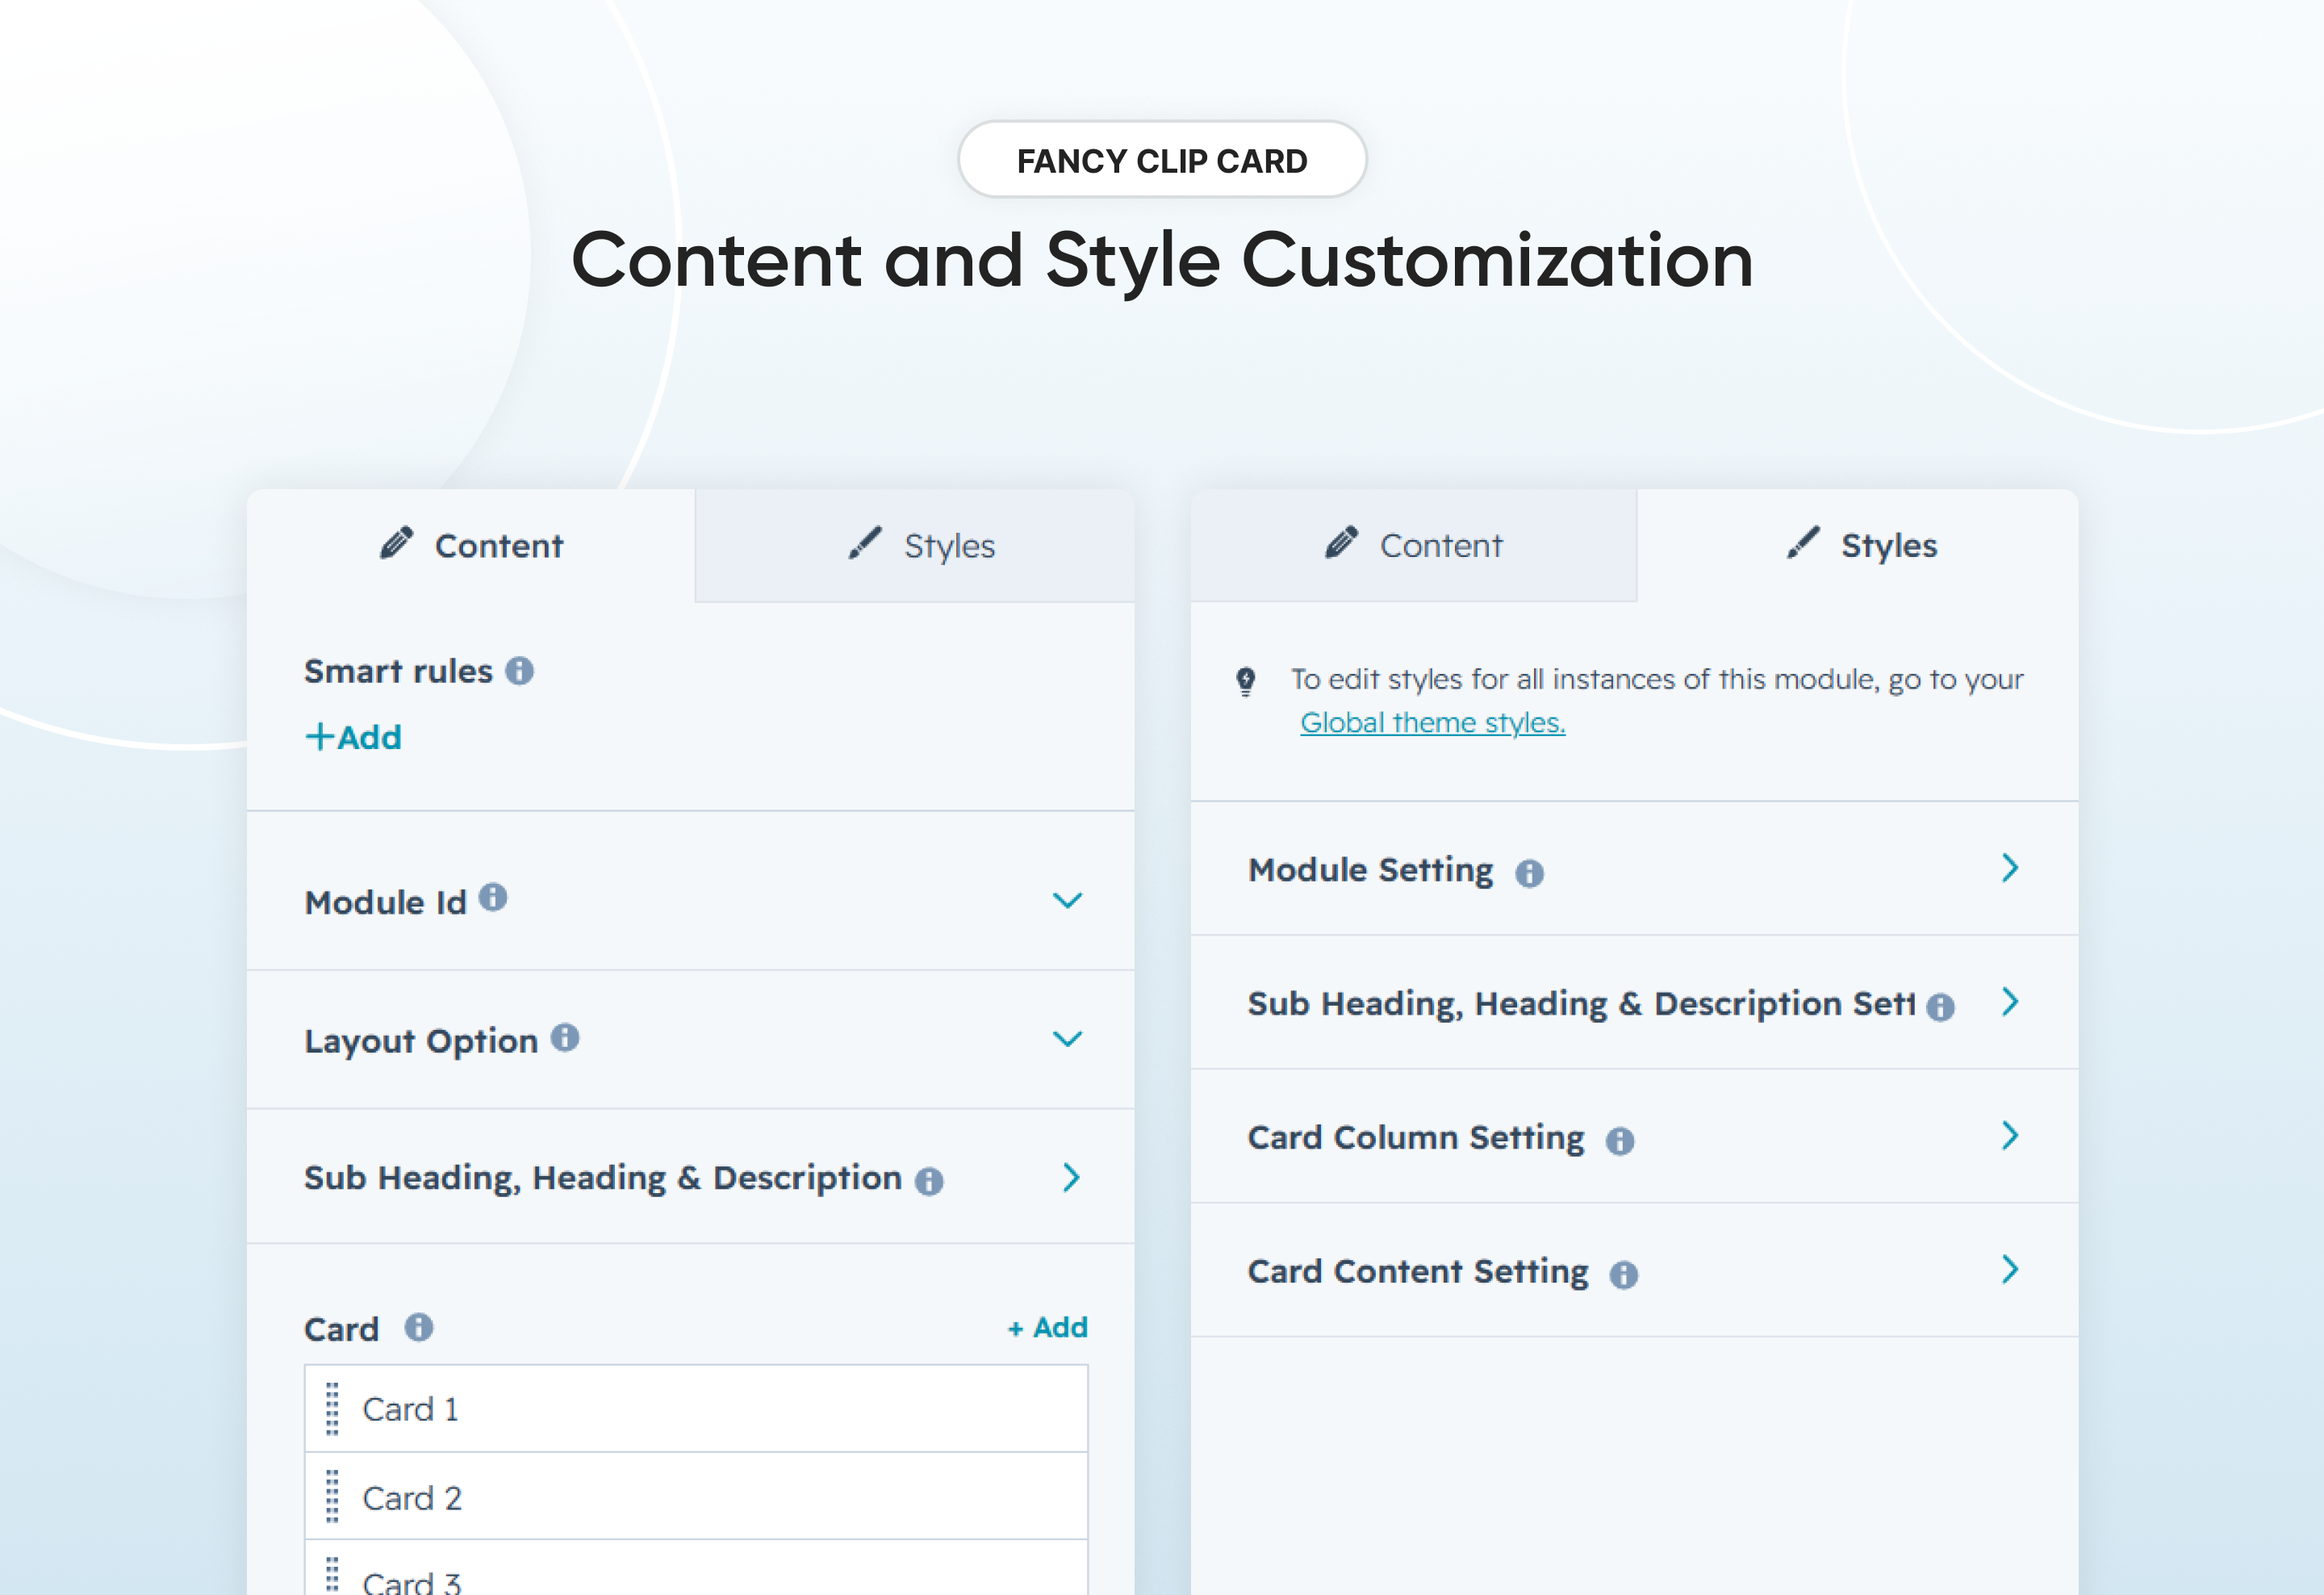Screen dimensions: 2324x1595
Task: Click info icon next to Layout Option
Action: pyautogui.click(x=565, y=1038)
